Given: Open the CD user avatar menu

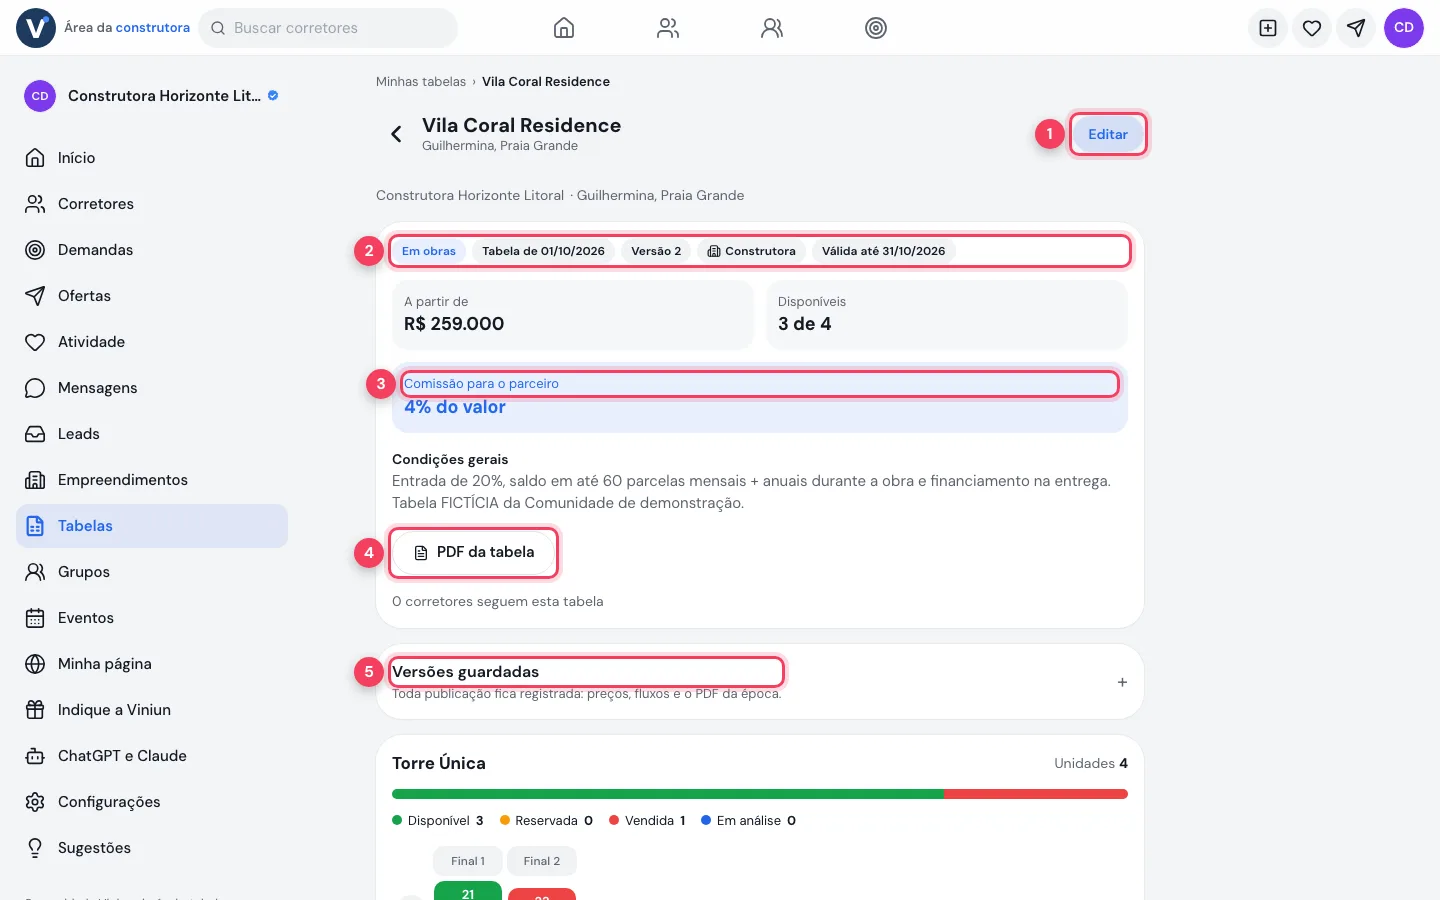Looking at the screenshot, I should pyautogui.click(x=1404, y=28).
